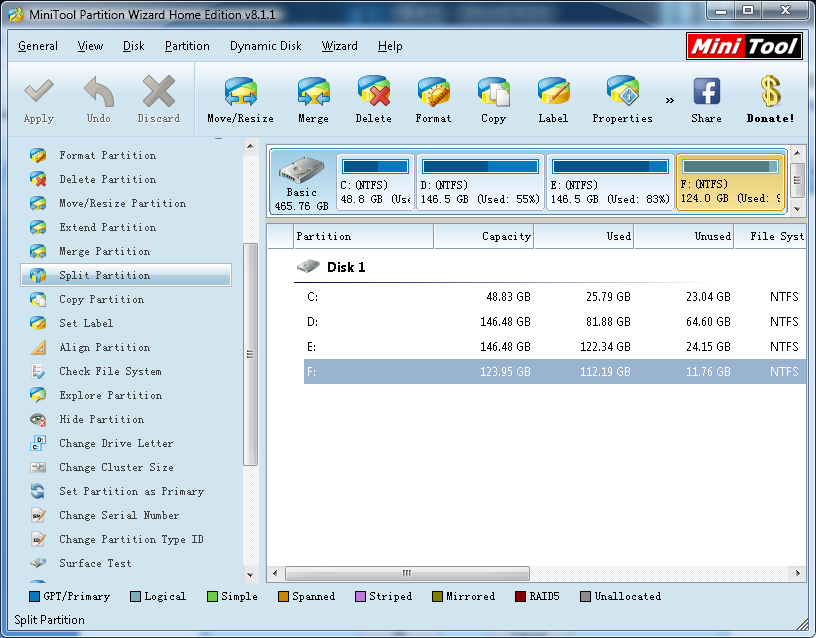
Task: Click the Change Drive Letter icon
Action: 38,443
